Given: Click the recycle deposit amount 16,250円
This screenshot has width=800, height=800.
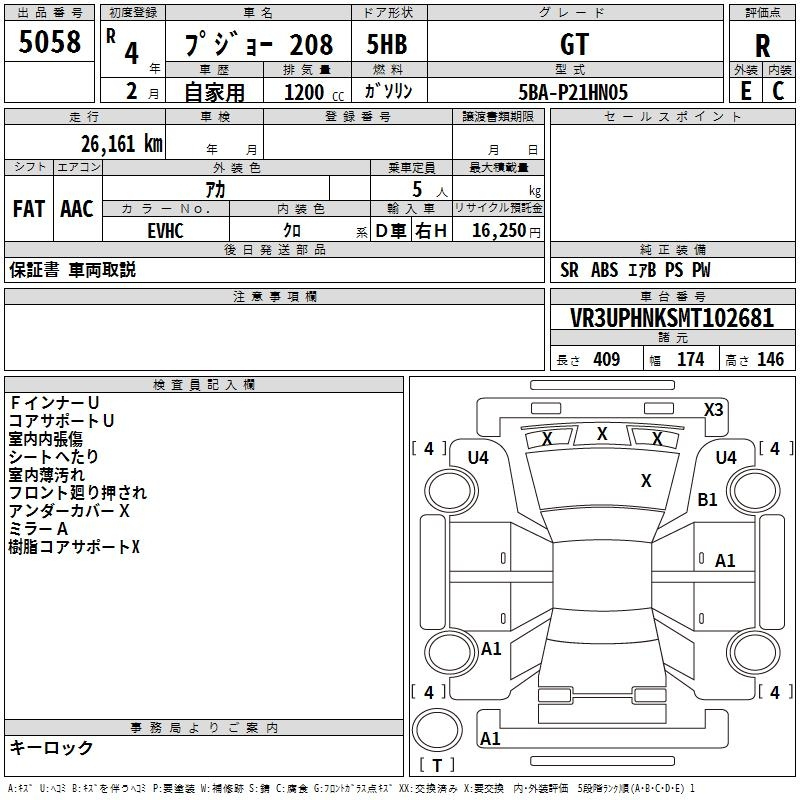Looking at the screenshot, I should point(498,230).
